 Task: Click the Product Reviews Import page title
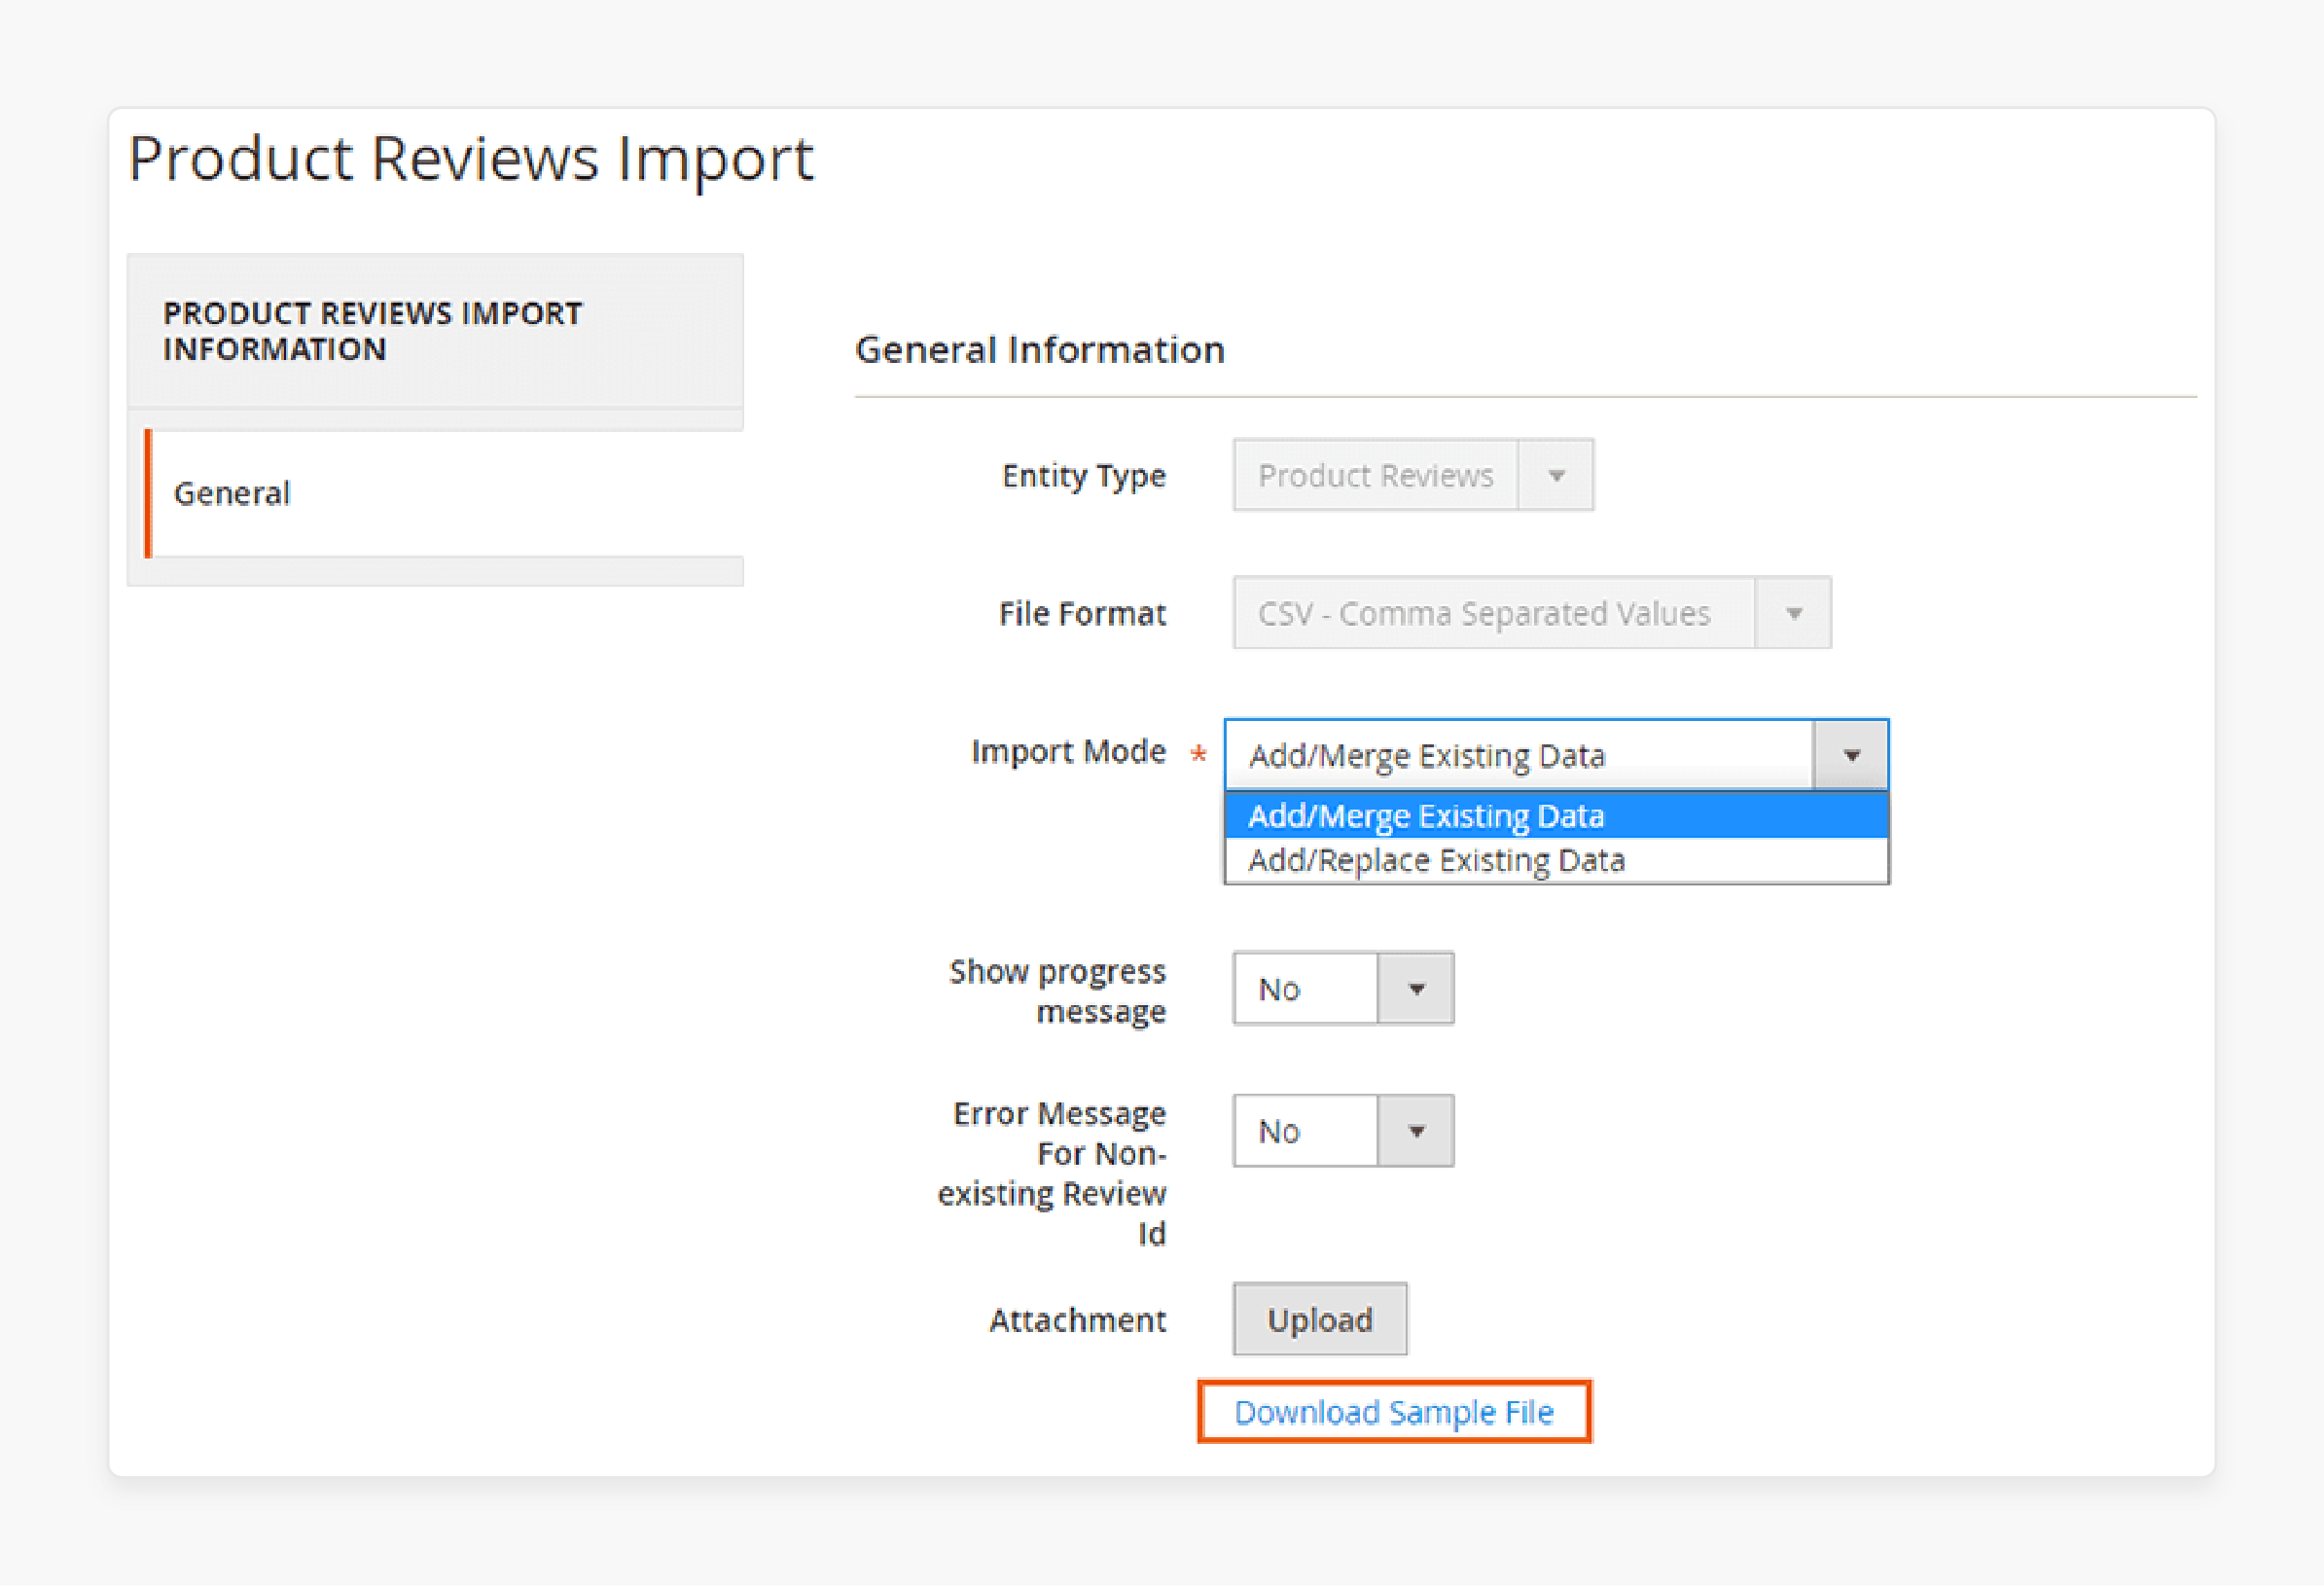pyautogui.click(x=471, y=159)
